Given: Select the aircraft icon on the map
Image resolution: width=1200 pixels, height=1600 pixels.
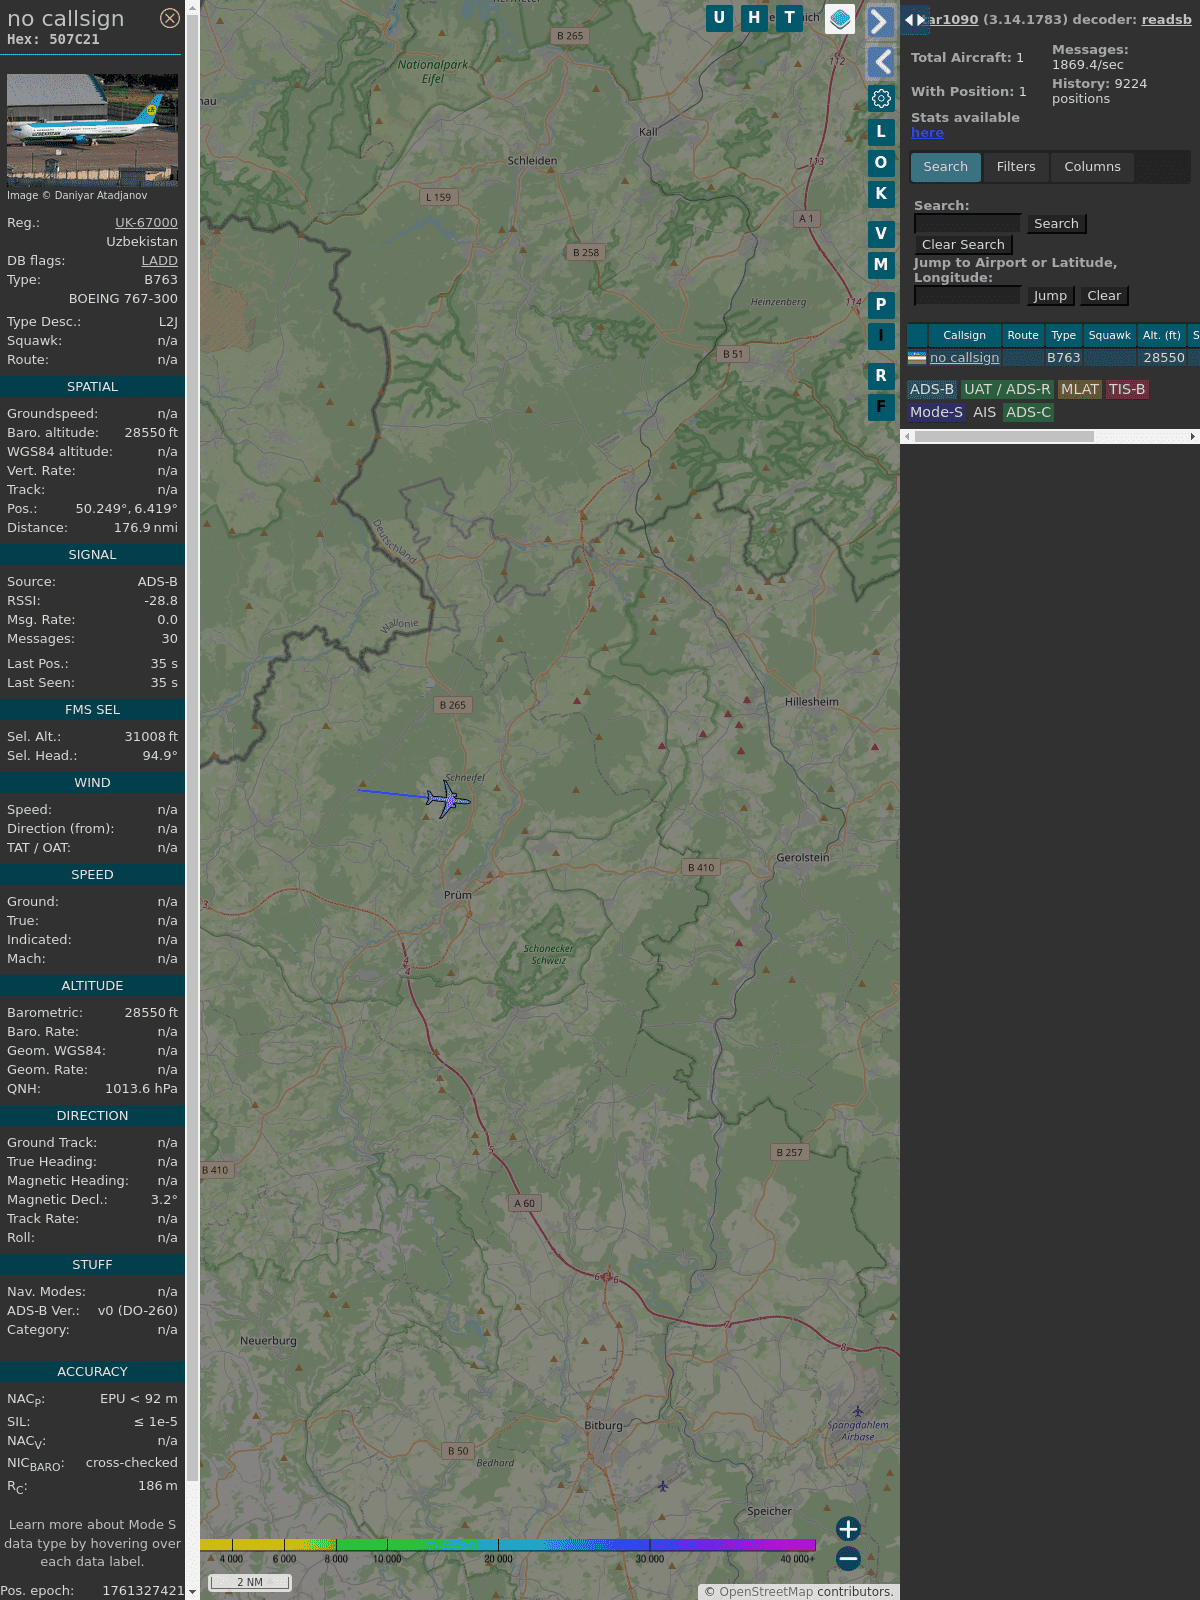Looking at the screenshot, I should point(447,799).
